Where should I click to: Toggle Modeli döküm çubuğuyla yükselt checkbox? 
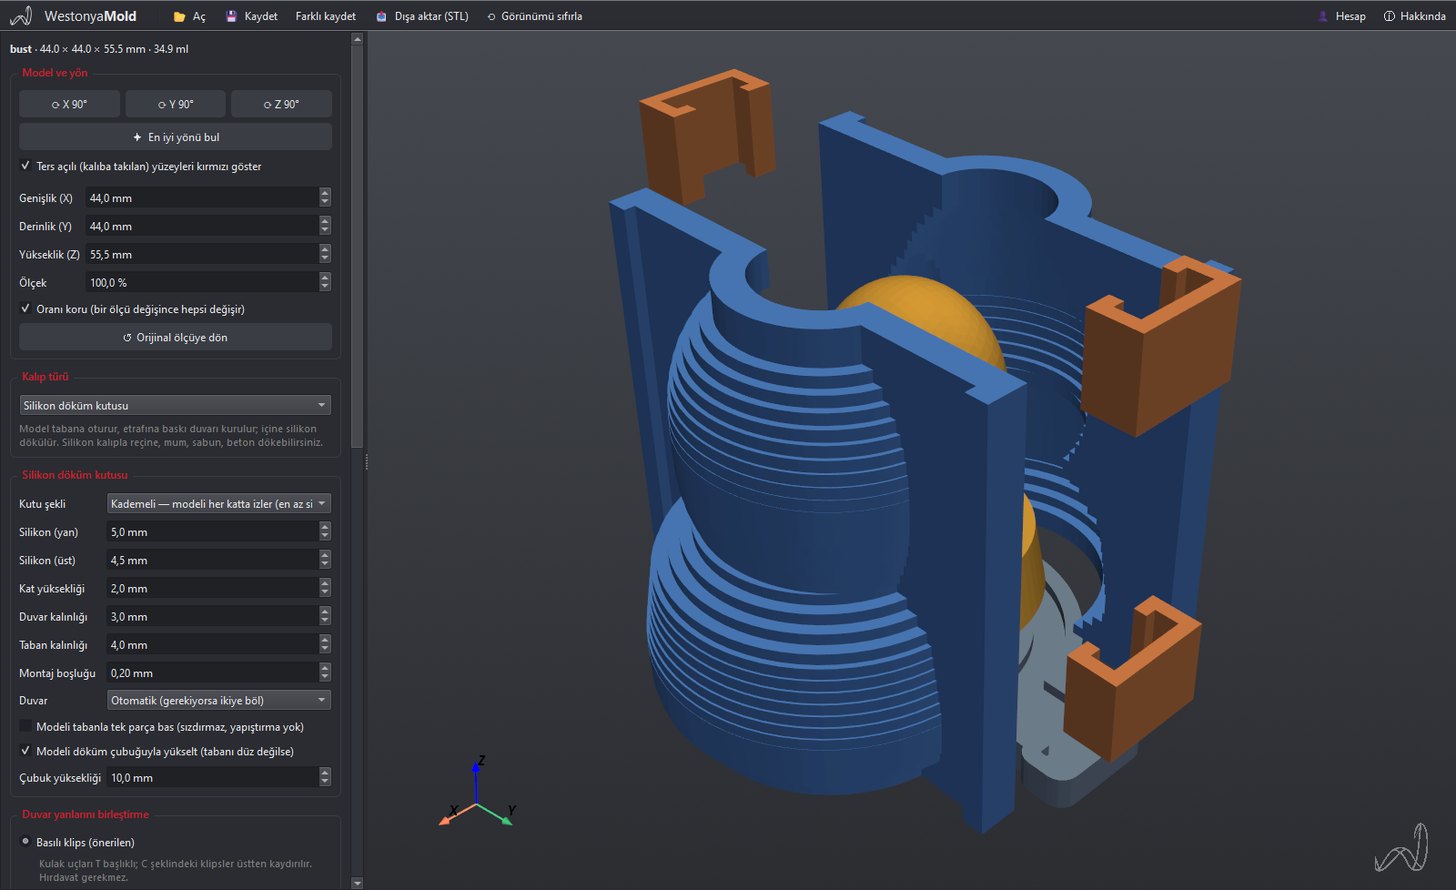tap(26, 751)
